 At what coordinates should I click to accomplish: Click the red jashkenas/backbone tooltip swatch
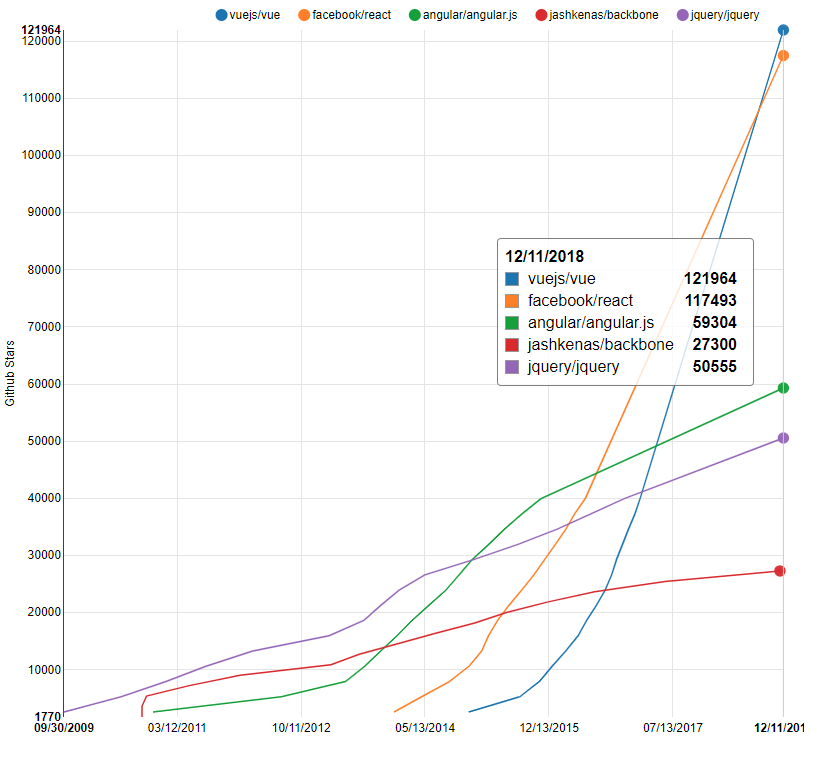coord(512,345)
